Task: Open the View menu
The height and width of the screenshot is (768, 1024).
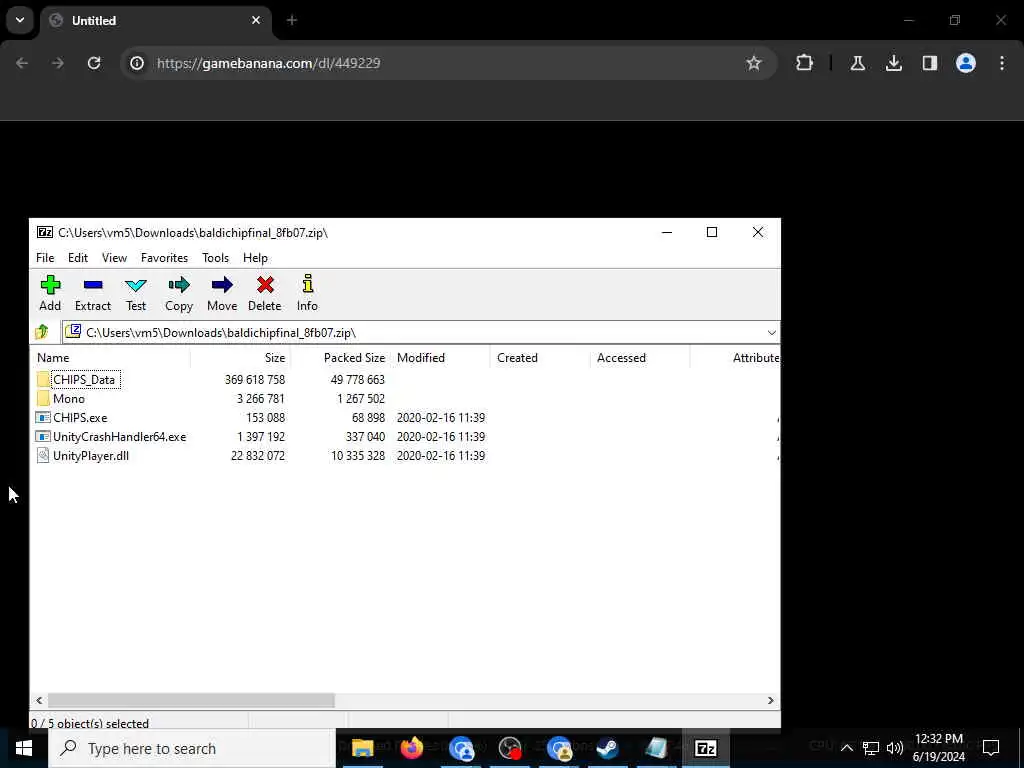Action: click(114, 258)
